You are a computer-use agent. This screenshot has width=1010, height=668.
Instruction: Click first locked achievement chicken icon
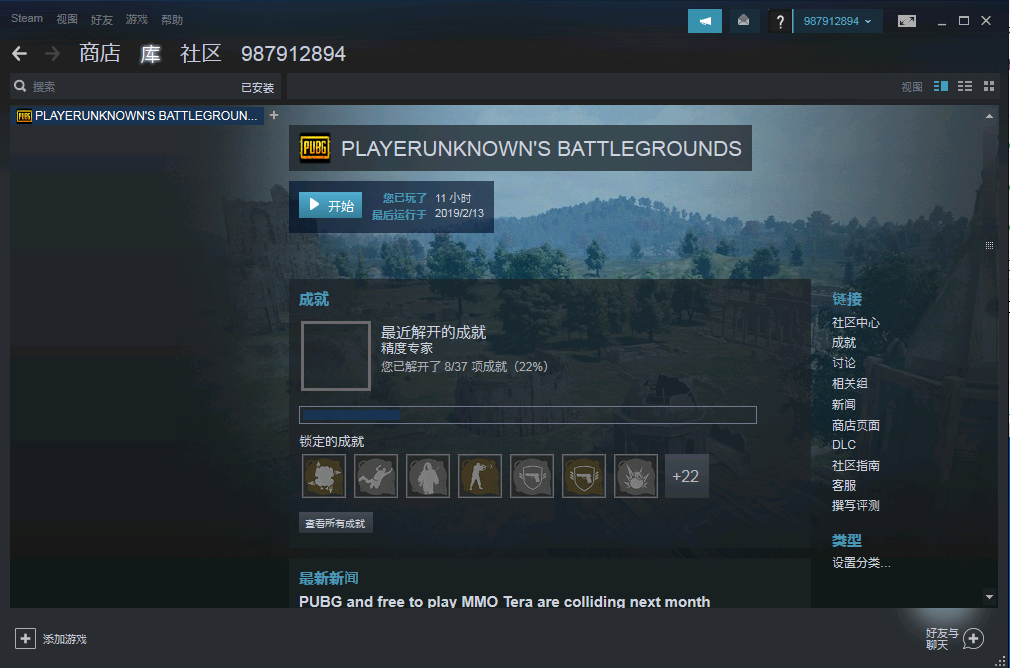[324, 476]
